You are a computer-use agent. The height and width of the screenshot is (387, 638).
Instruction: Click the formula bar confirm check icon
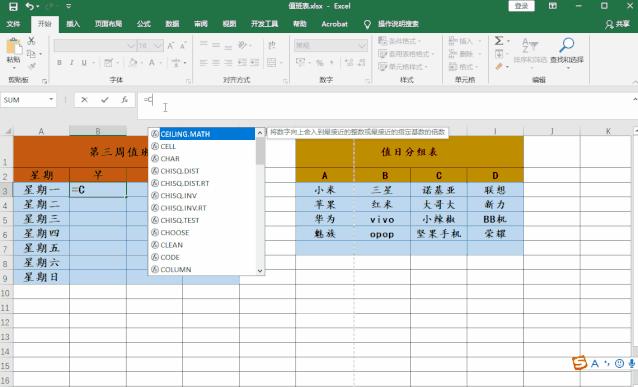coord(105,100)
